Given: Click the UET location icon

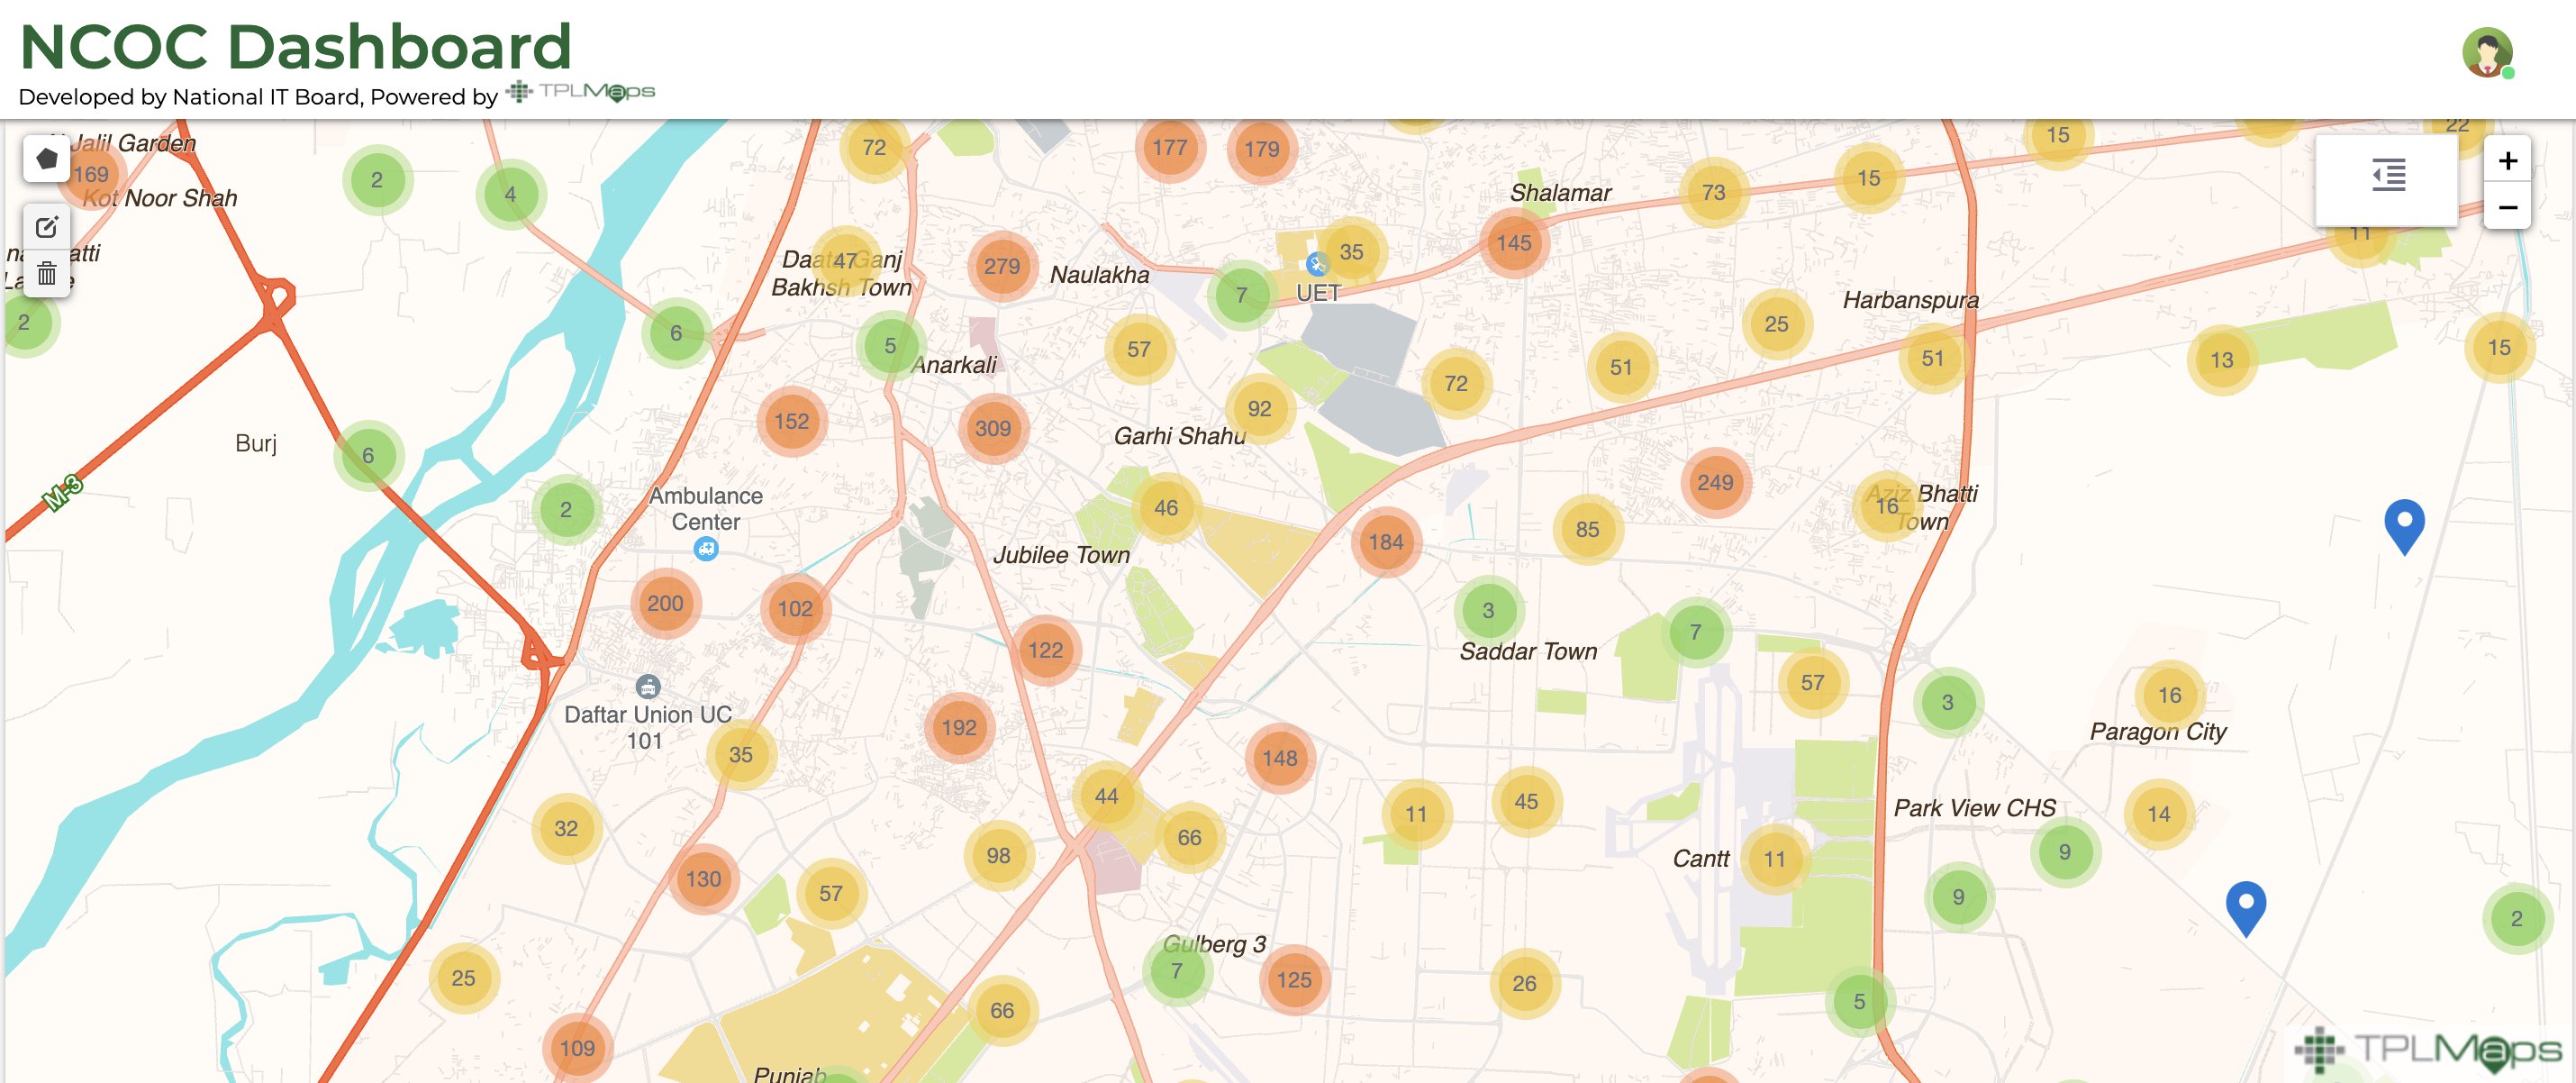Looking at the screenshot, I should [x=1316, y=264].
